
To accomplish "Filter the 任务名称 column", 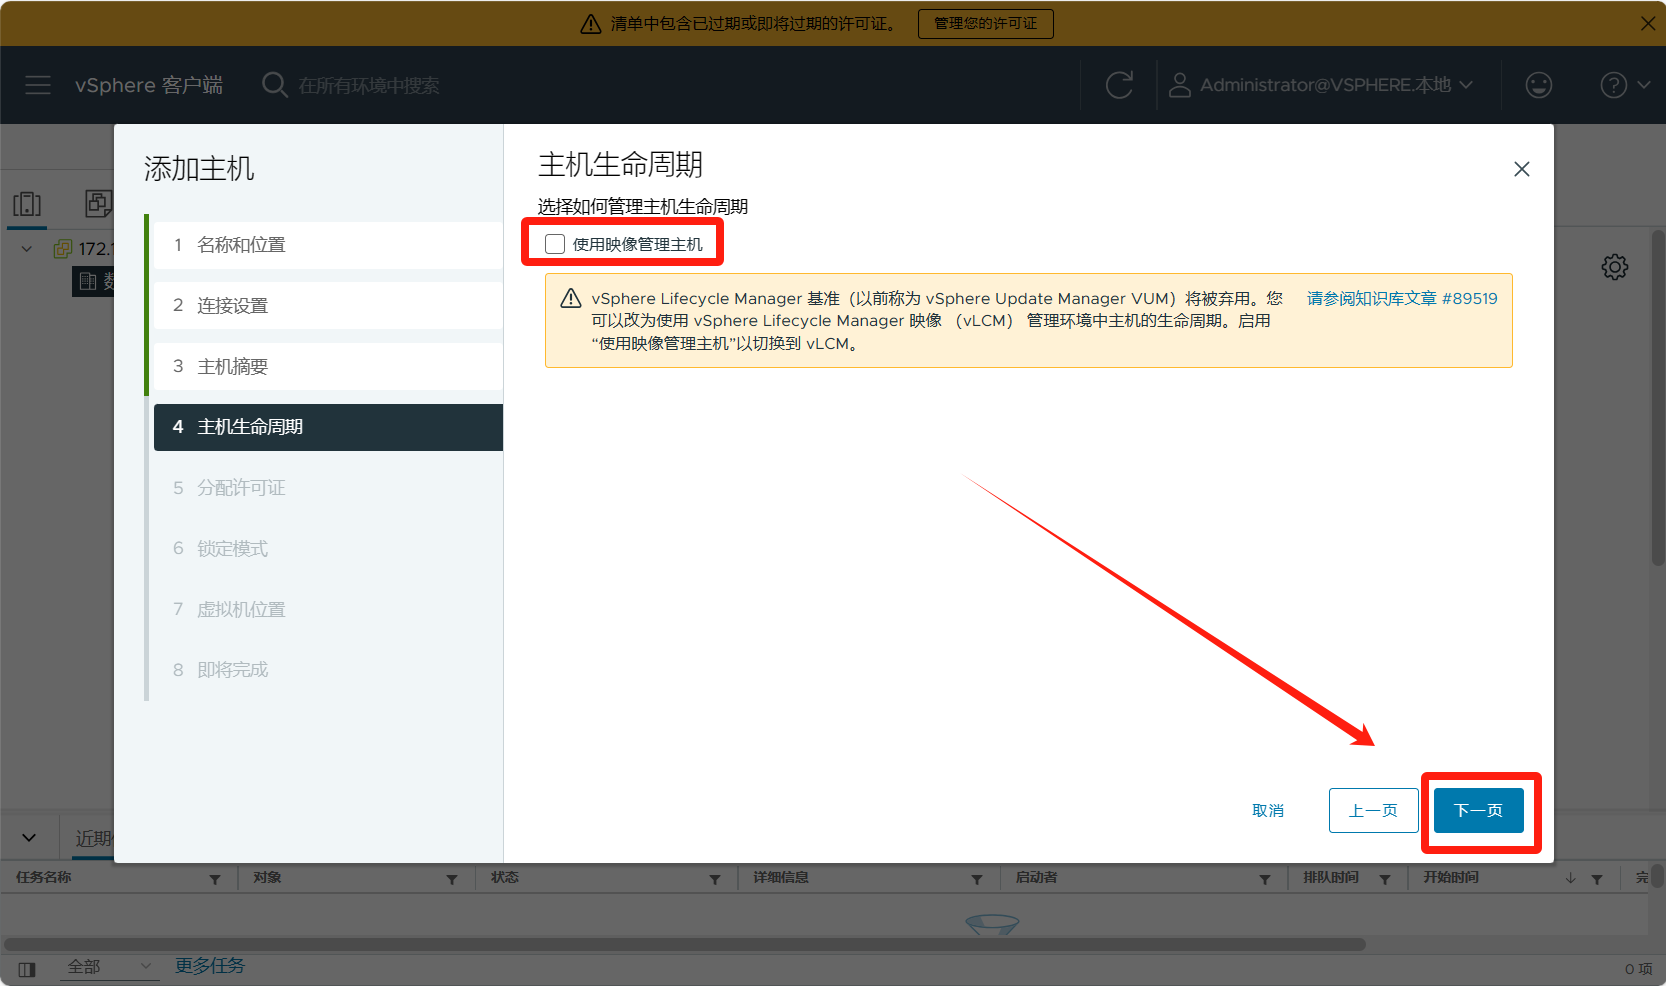I will [215, 879].
